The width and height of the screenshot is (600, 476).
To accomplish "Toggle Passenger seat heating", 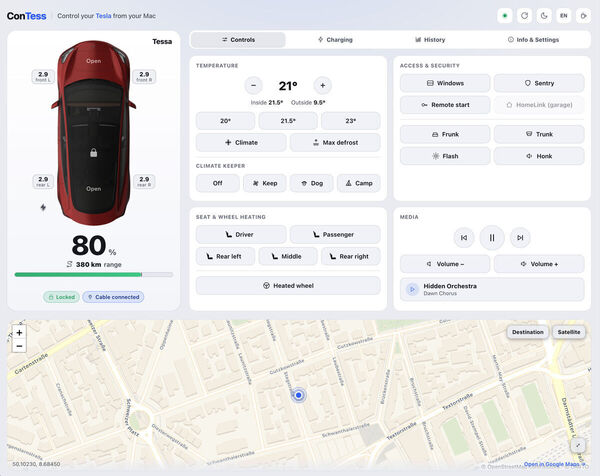I will 335,235.
